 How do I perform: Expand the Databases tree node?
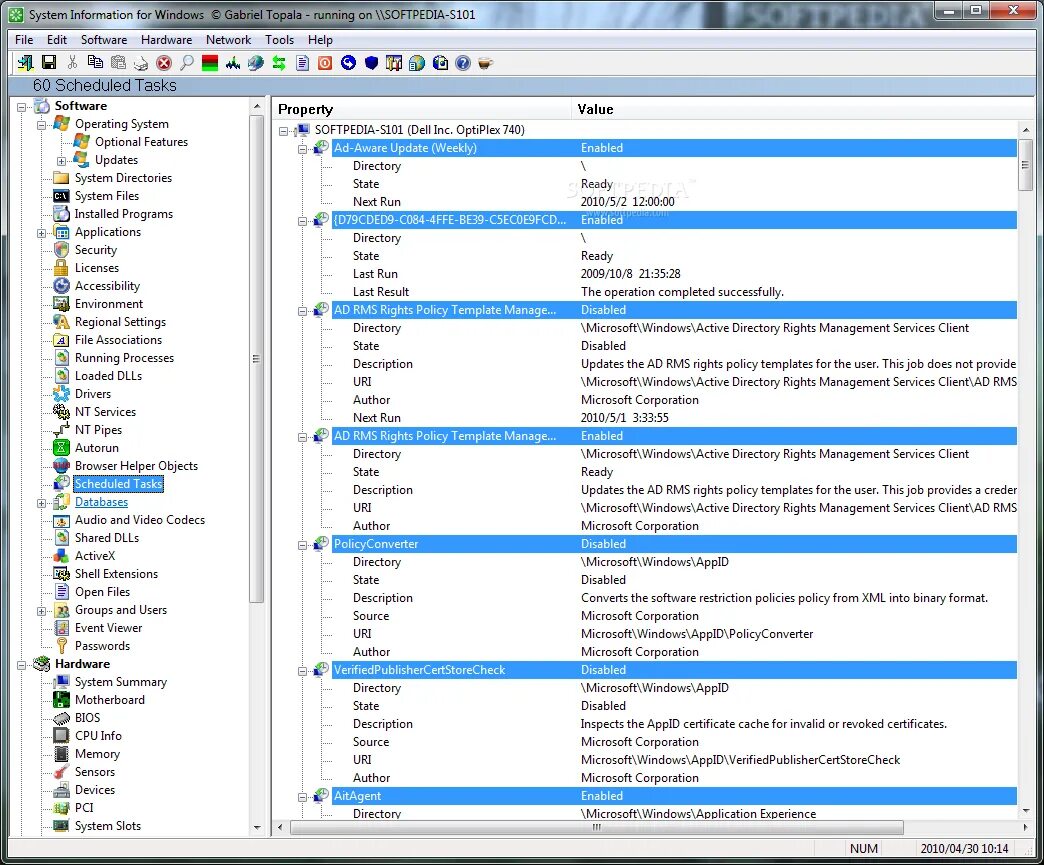pos(41,503)
